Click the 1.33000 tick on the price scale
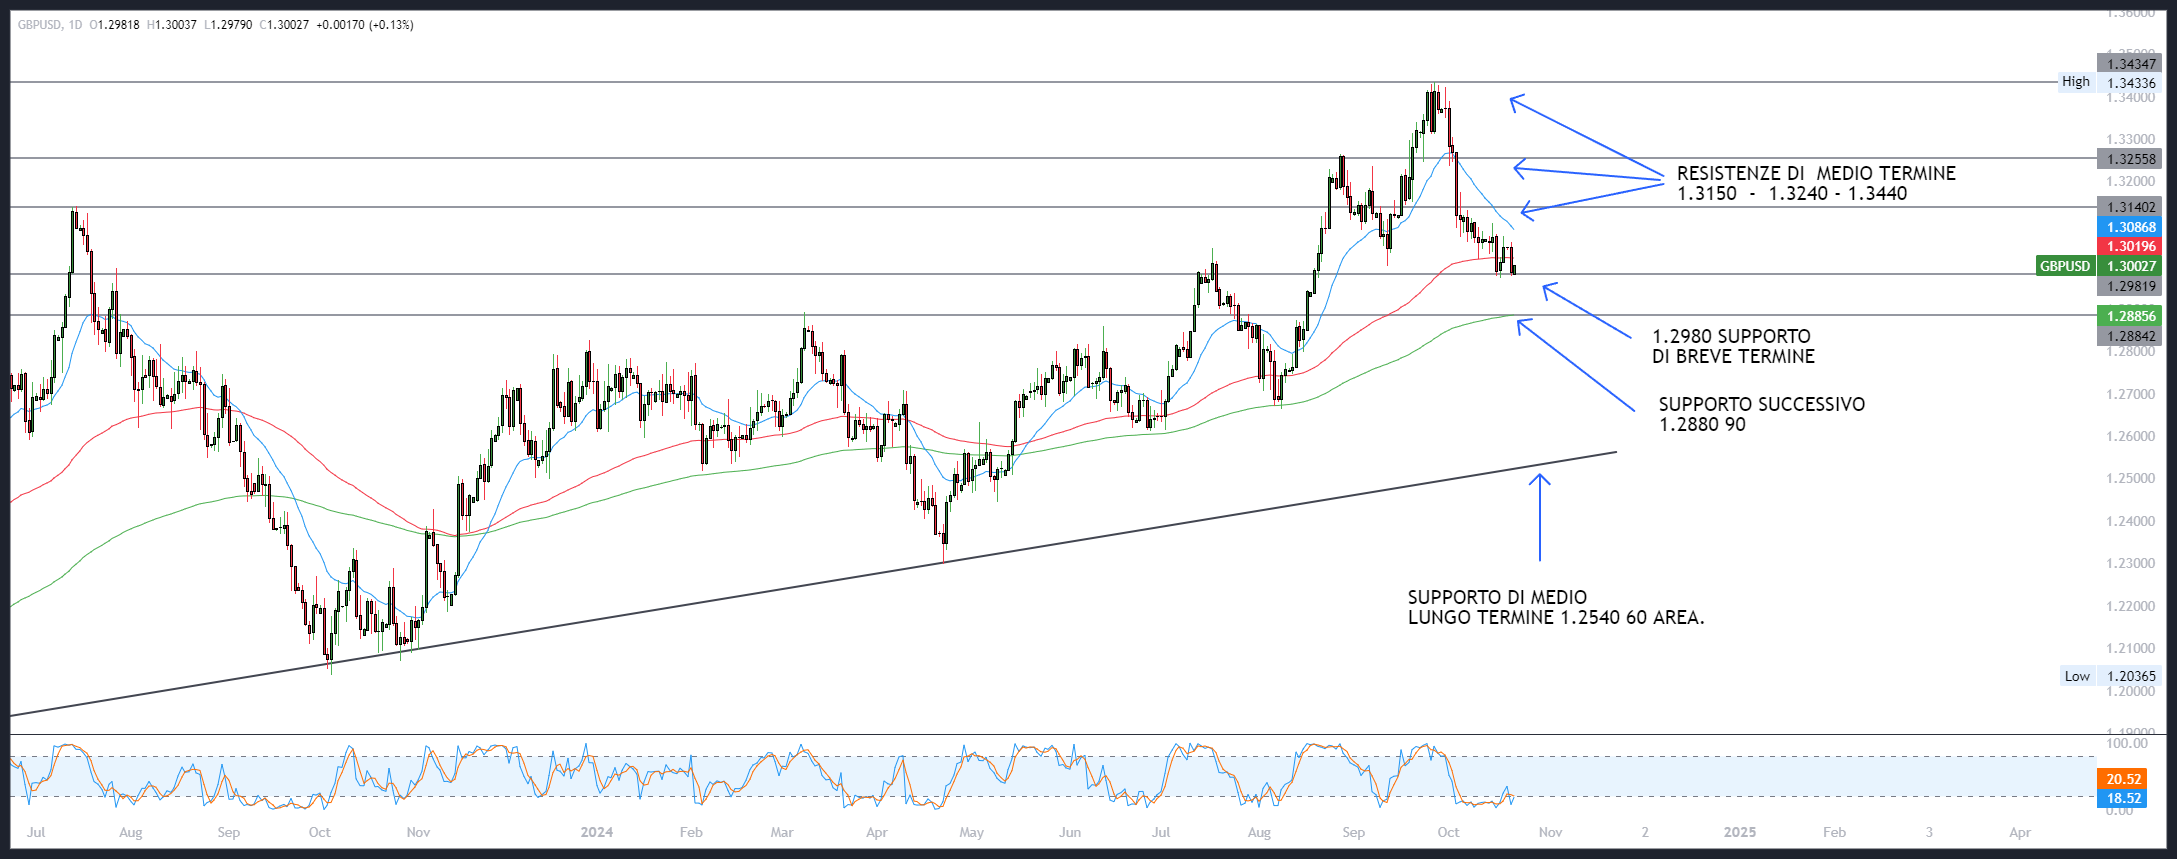Viewport: 2177px width, 859px height. tap(2130, 139)
